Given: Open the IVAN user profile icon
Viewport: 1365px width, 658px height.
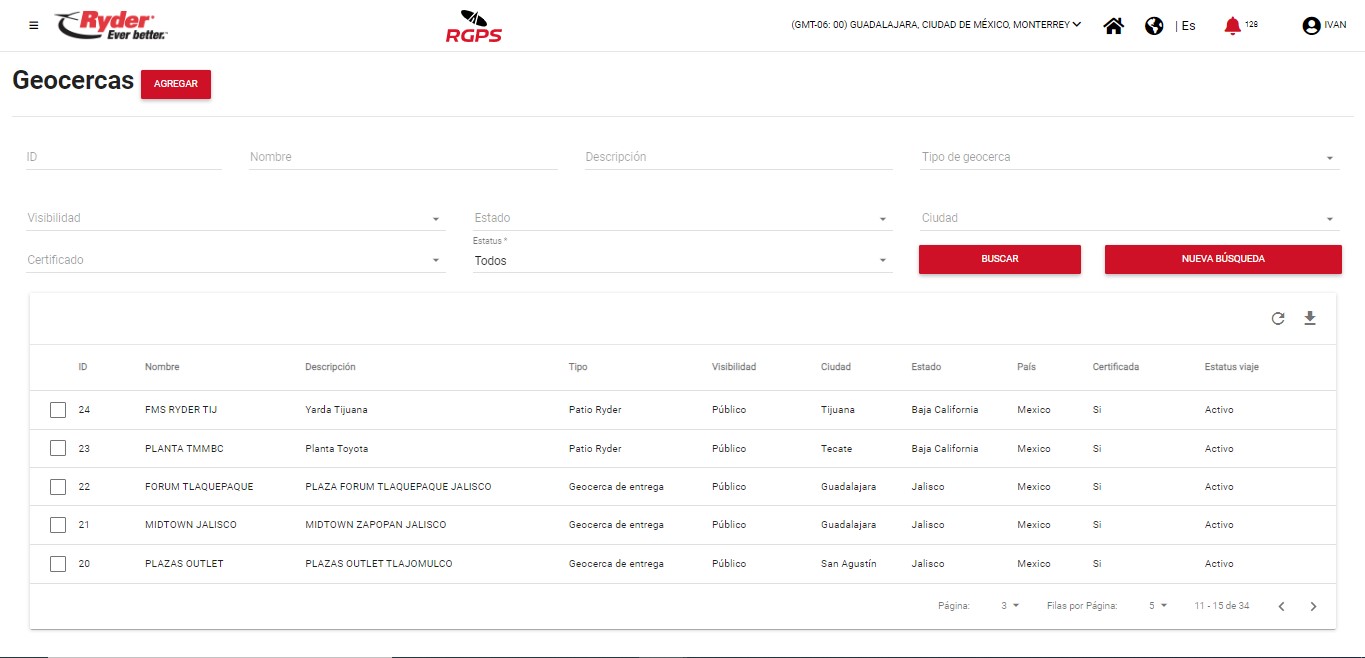Looking at the screenshot, I should tap(1311, 26).
